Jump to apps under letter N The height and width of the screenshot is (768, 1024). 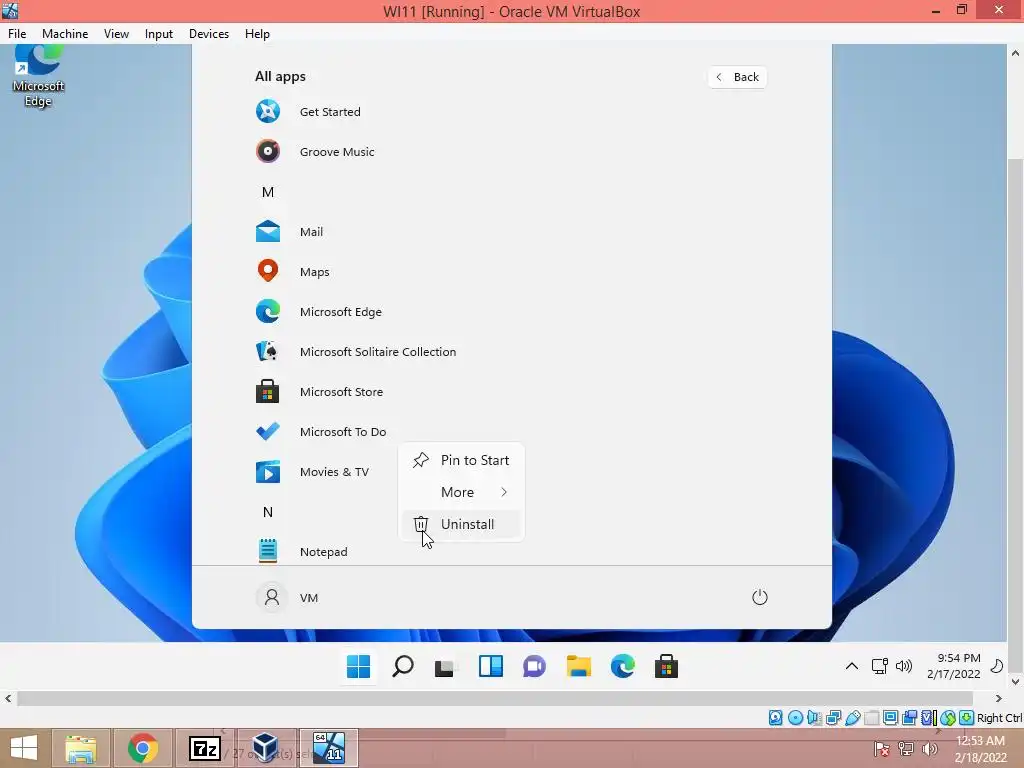click(x=268, y=512)
